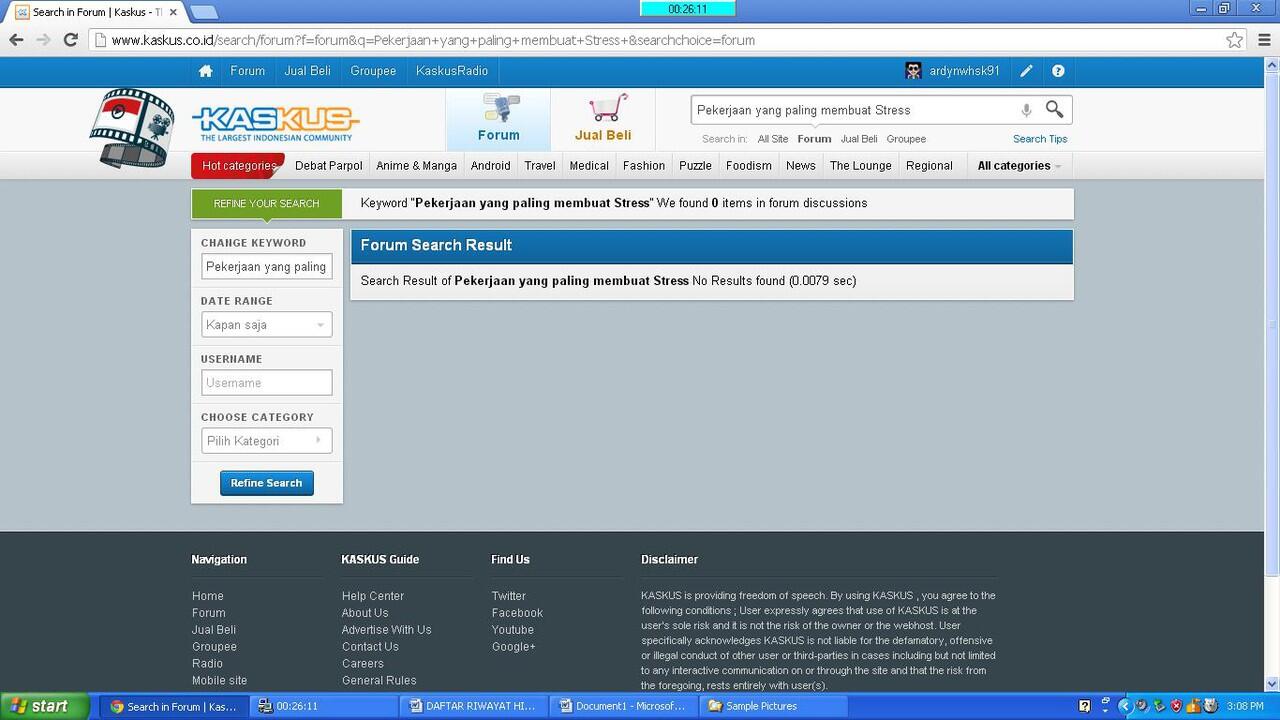This screenshot has height=720, width=1280.
Task: Open the help question mark icon
Action: [1058, 71]
